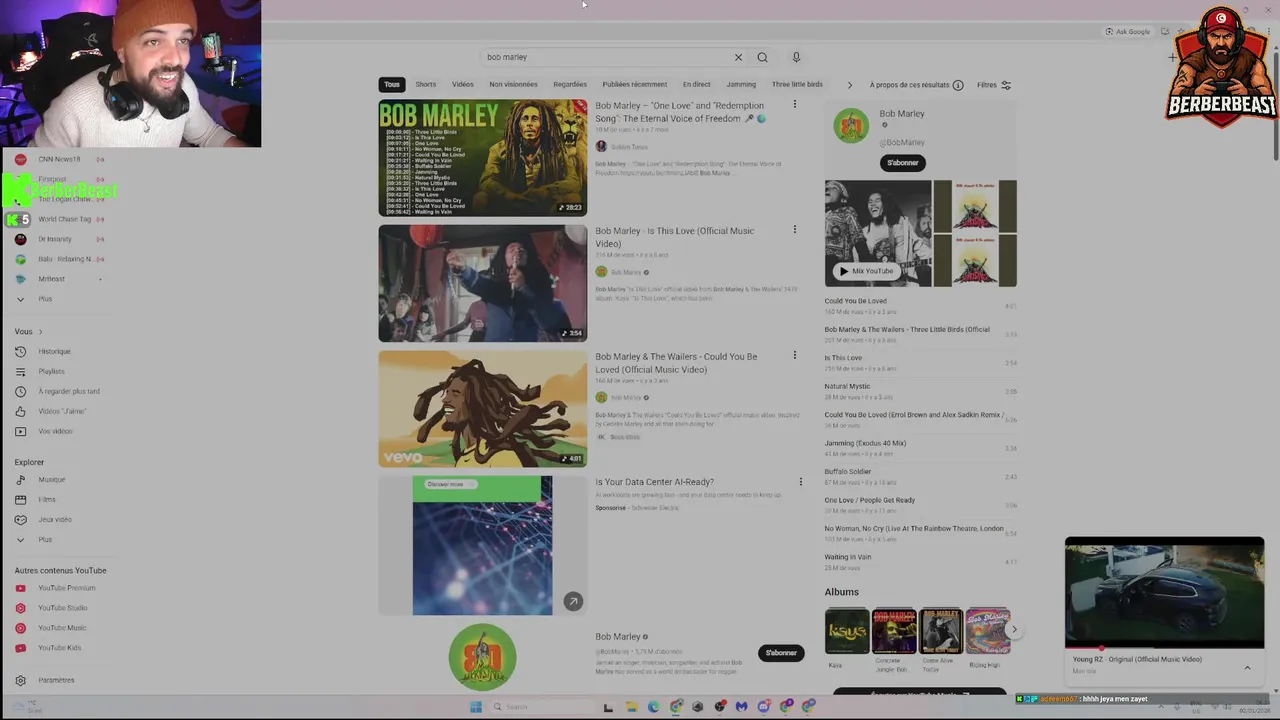
Task: Open Vidéos "J'aime" liked videos
Action: click(x=62, y=411)
